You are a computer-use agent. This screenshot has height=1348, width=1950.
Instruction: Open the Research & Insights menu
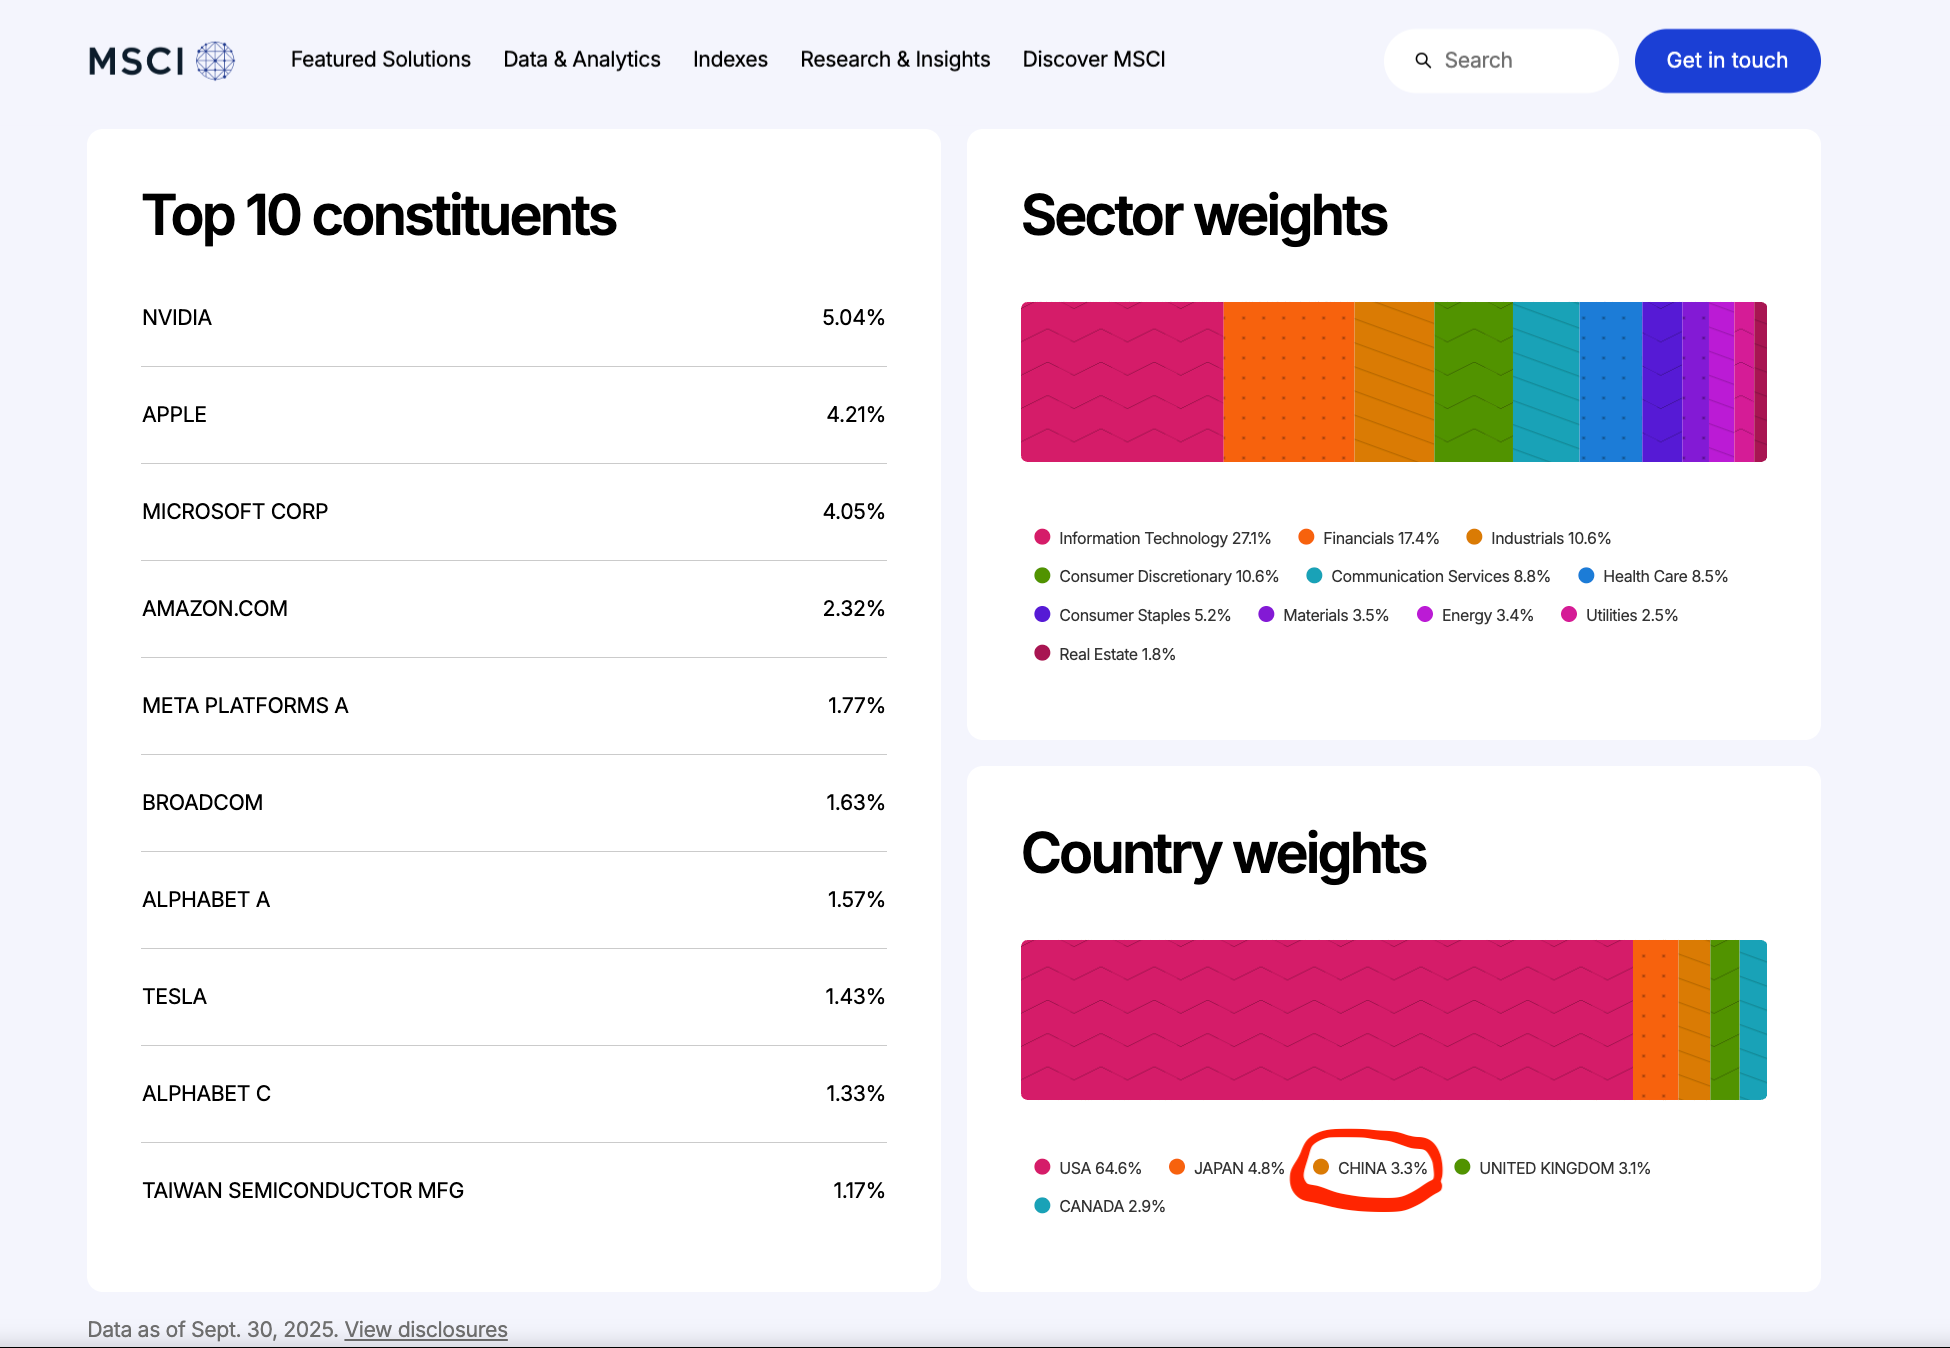tap(894, 60)
